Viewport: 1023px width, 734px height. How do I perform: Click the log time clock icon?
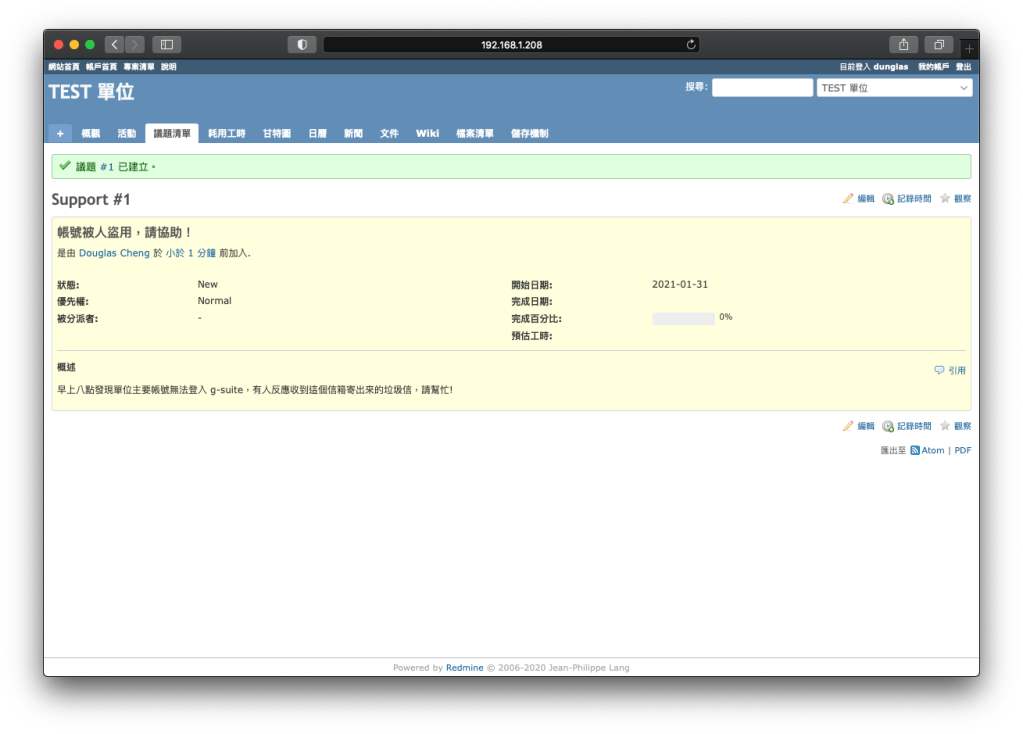coord(887,199)
